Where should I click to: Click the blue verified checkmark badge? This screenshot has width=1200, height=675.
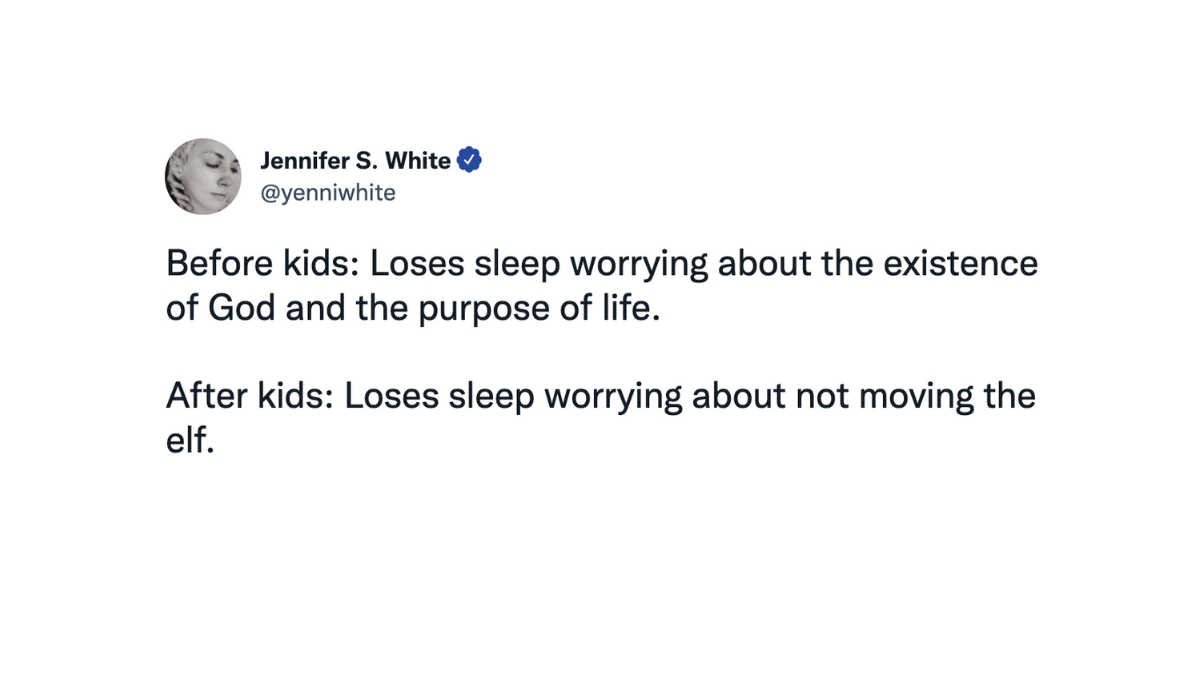tap(470, 160)
